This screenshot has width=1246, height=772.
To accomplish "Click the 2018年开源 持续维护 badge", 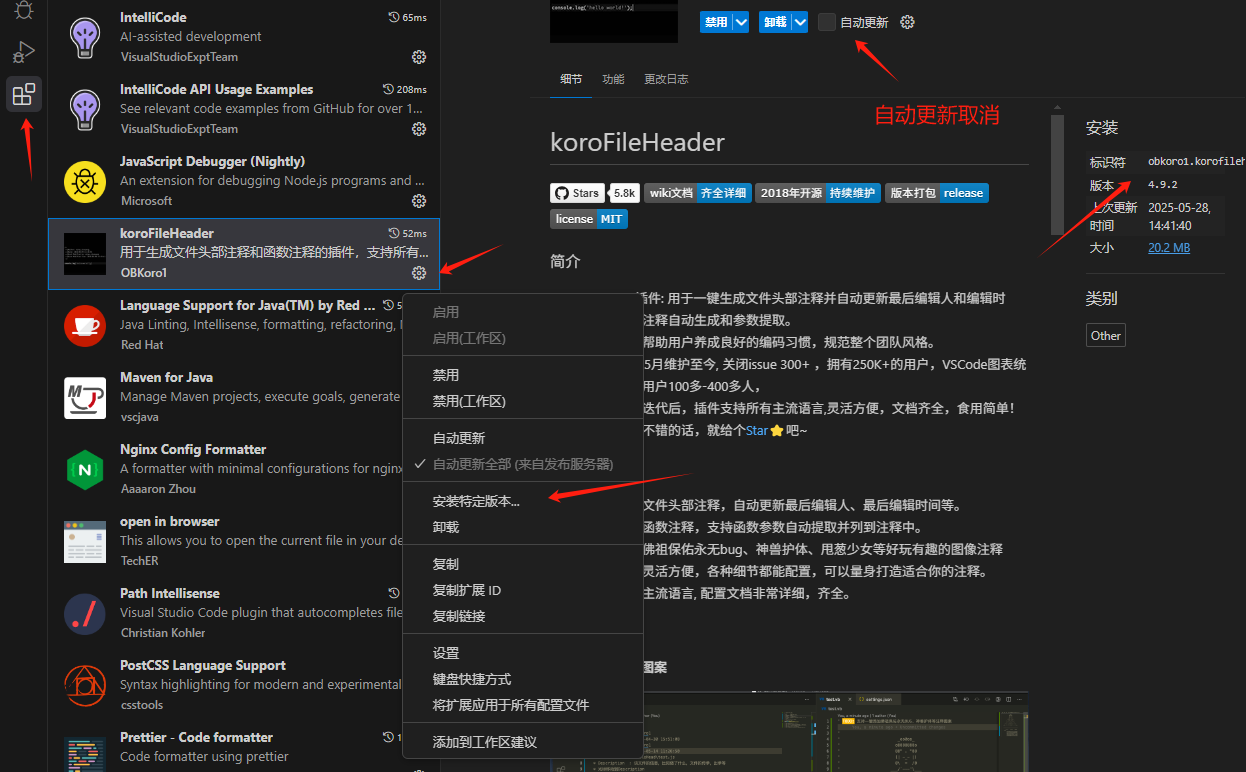I will click(x=818, y=193).
